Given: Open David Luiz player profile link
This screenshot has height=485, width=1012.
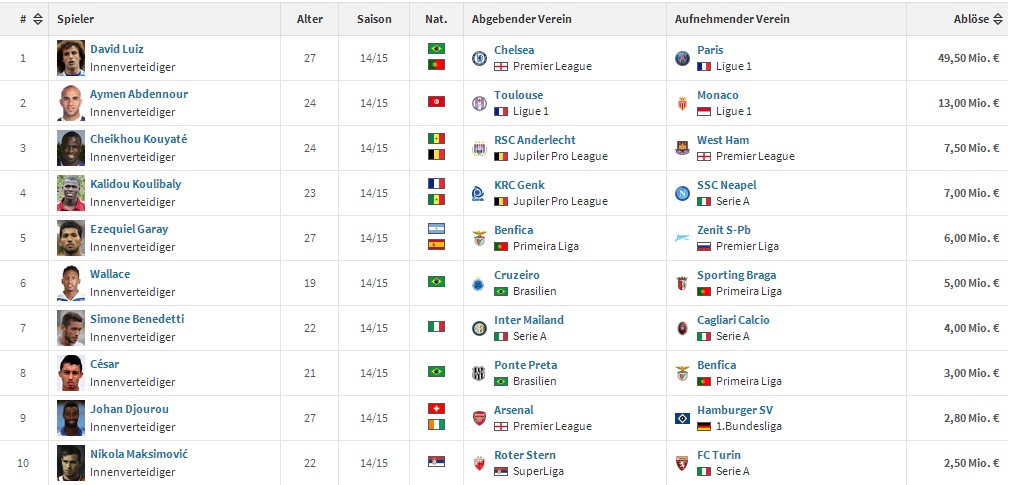Looking at the screenshot, I should (x=117, y=49).
